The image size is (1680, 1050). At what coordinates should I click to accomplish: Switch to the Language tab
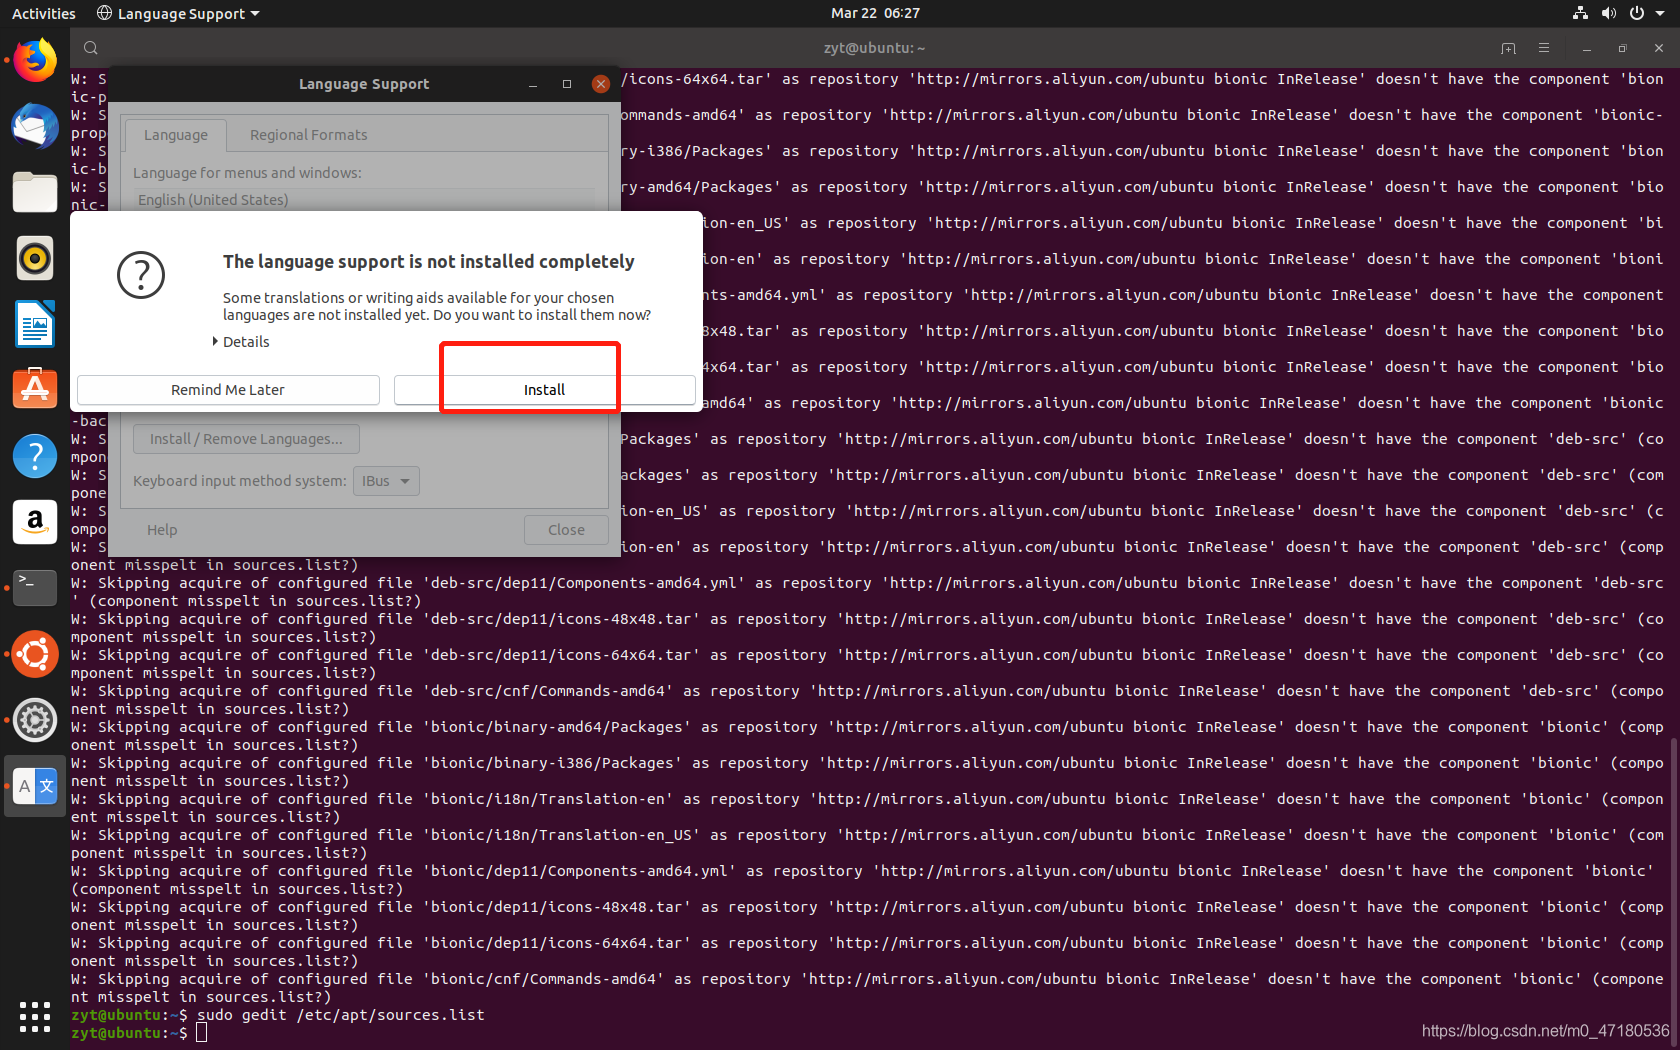point(176,135)
